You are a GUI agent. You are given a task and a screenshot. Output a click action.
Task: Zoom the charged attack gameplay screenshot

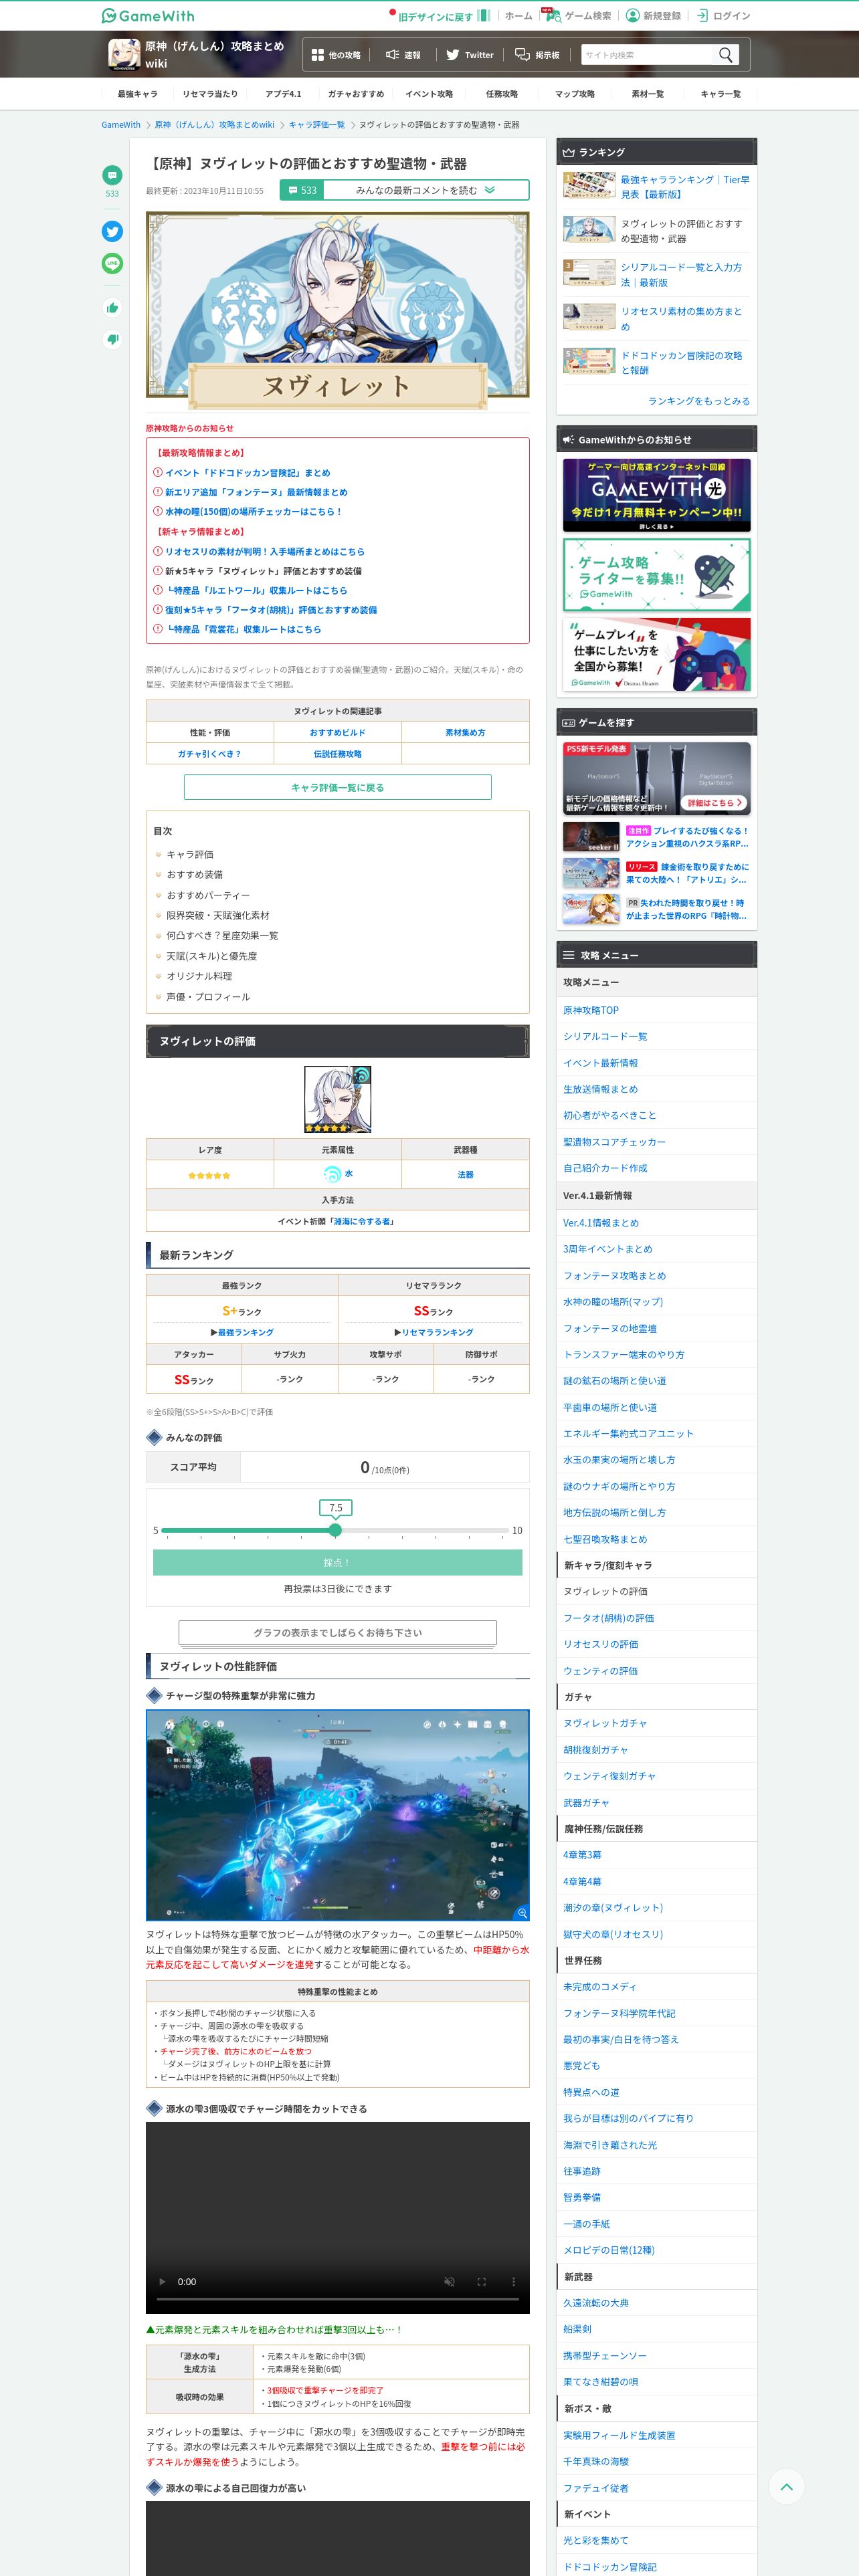pos(338,1815)
